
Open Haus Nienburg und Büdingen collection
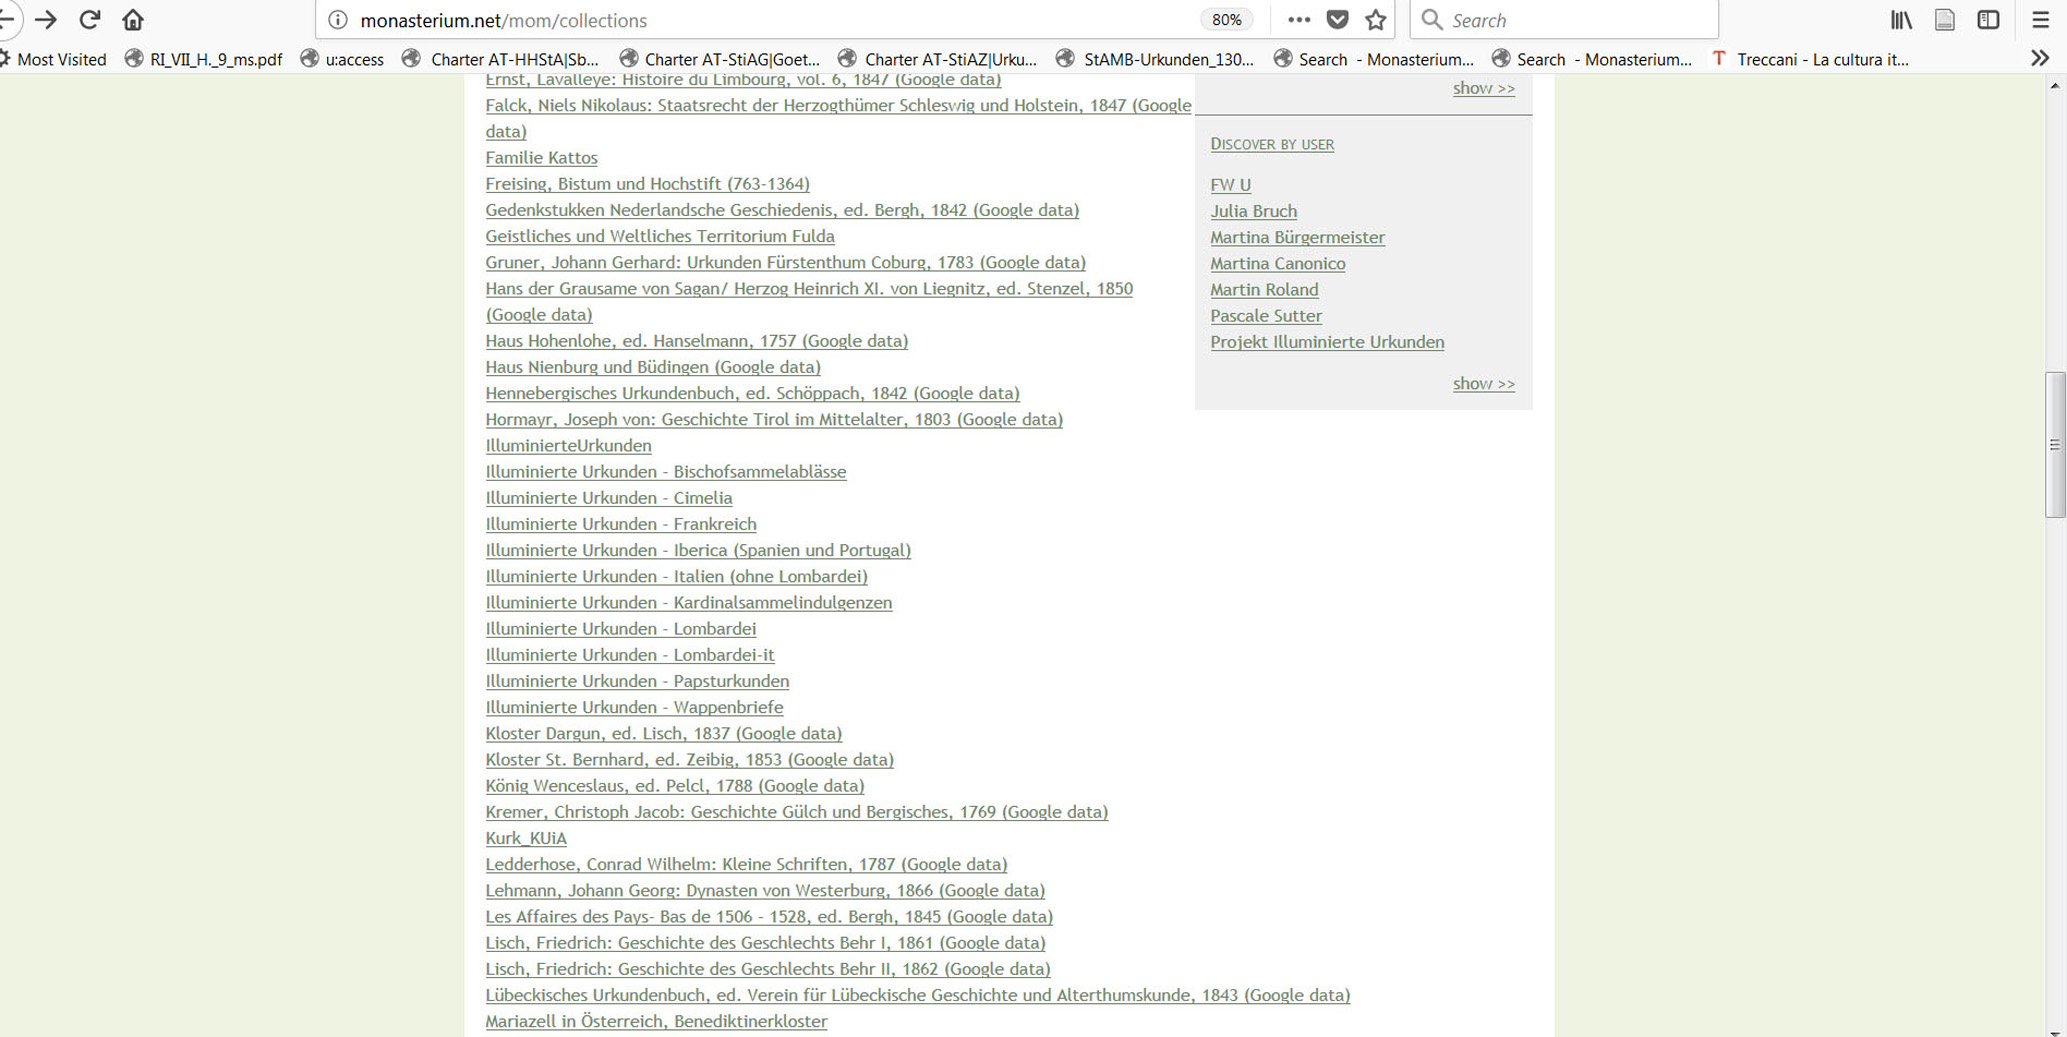click(x=653, y=367)
